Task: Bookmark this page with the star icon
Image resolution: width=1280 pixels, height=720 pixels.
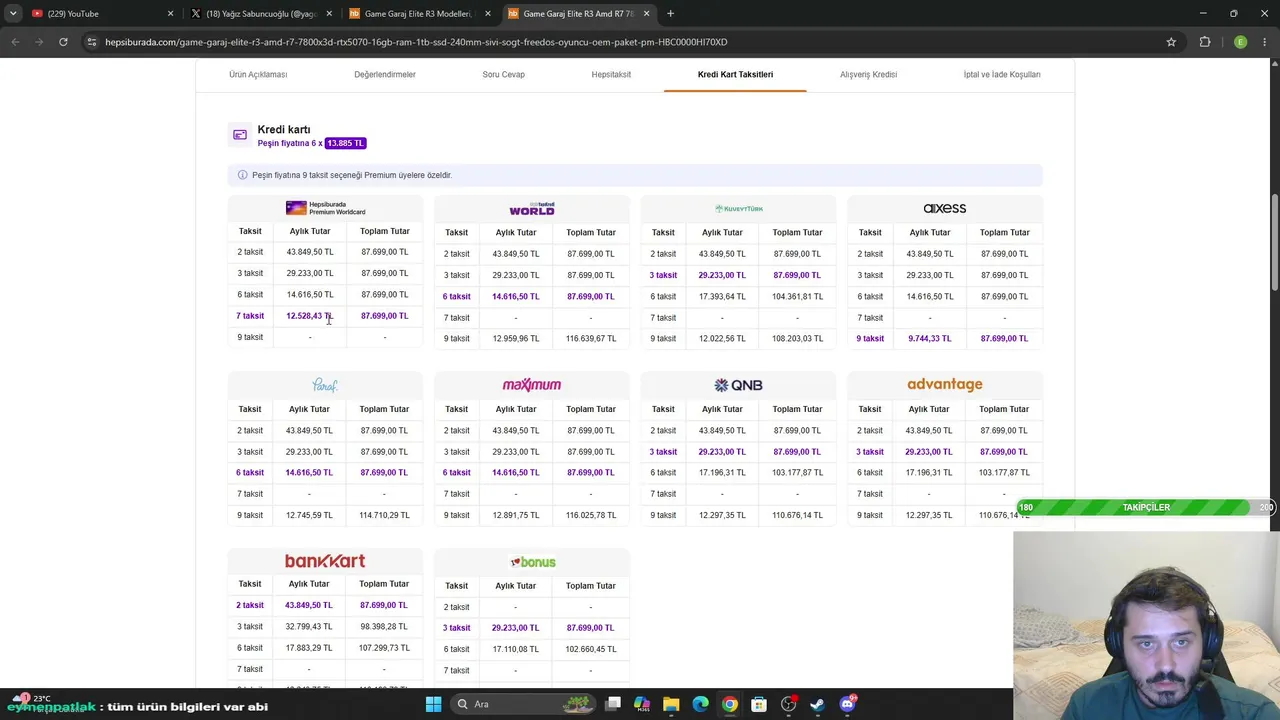Action: point(1171,42)
